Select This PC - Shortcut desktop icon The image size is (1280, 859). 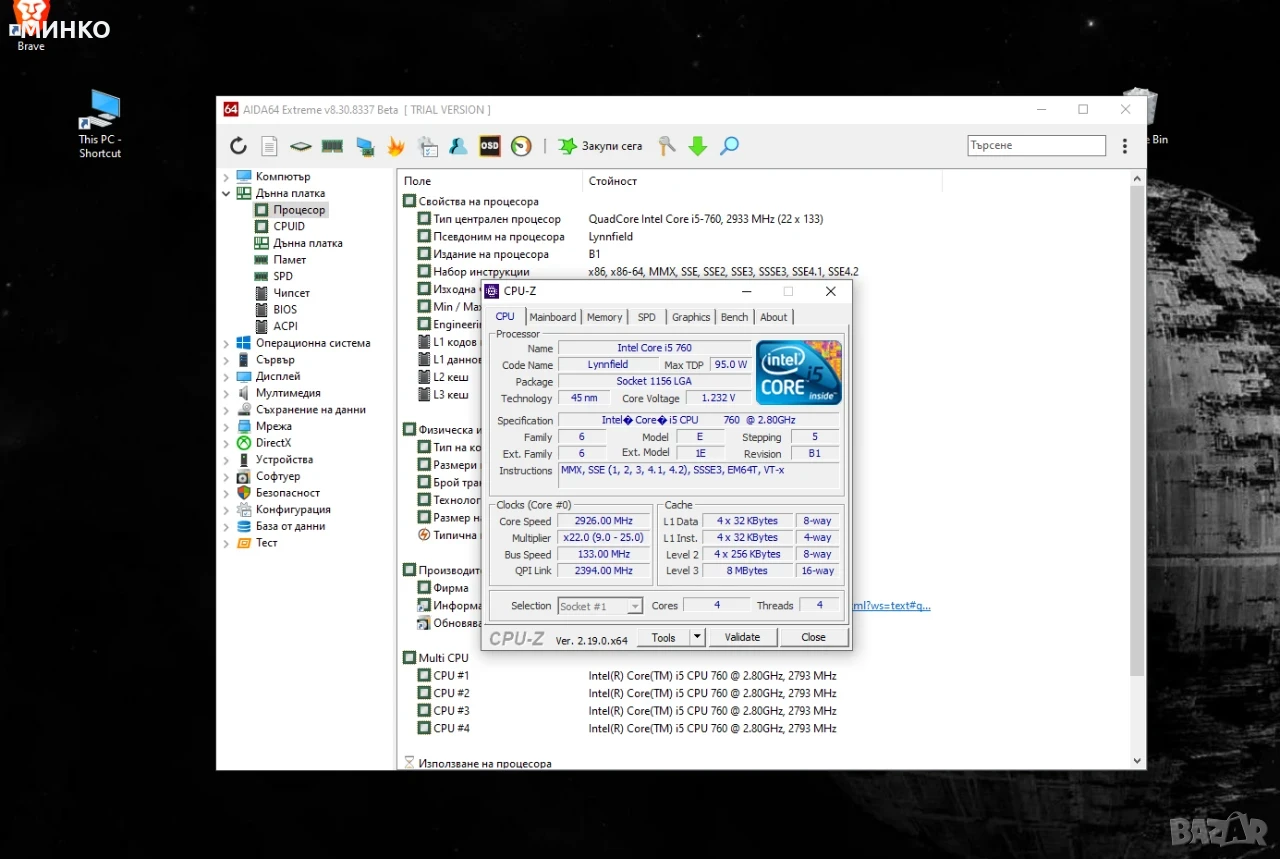[x=100, y=124]
